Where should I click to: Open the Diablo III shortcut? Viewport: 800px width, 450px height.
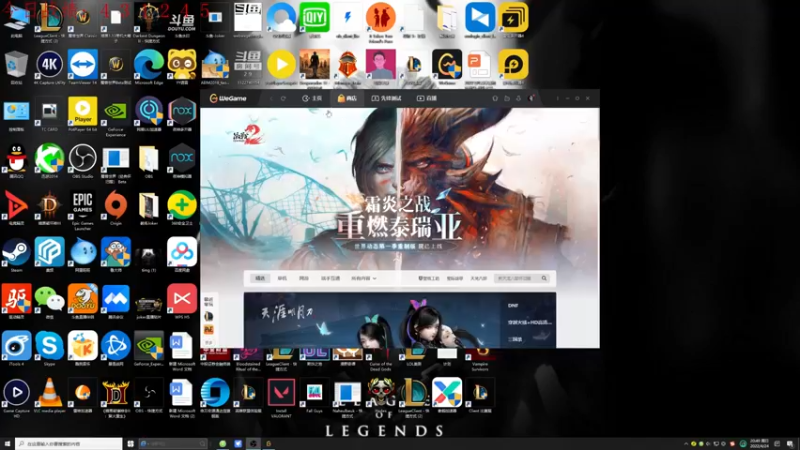click(x=49, y=208)
